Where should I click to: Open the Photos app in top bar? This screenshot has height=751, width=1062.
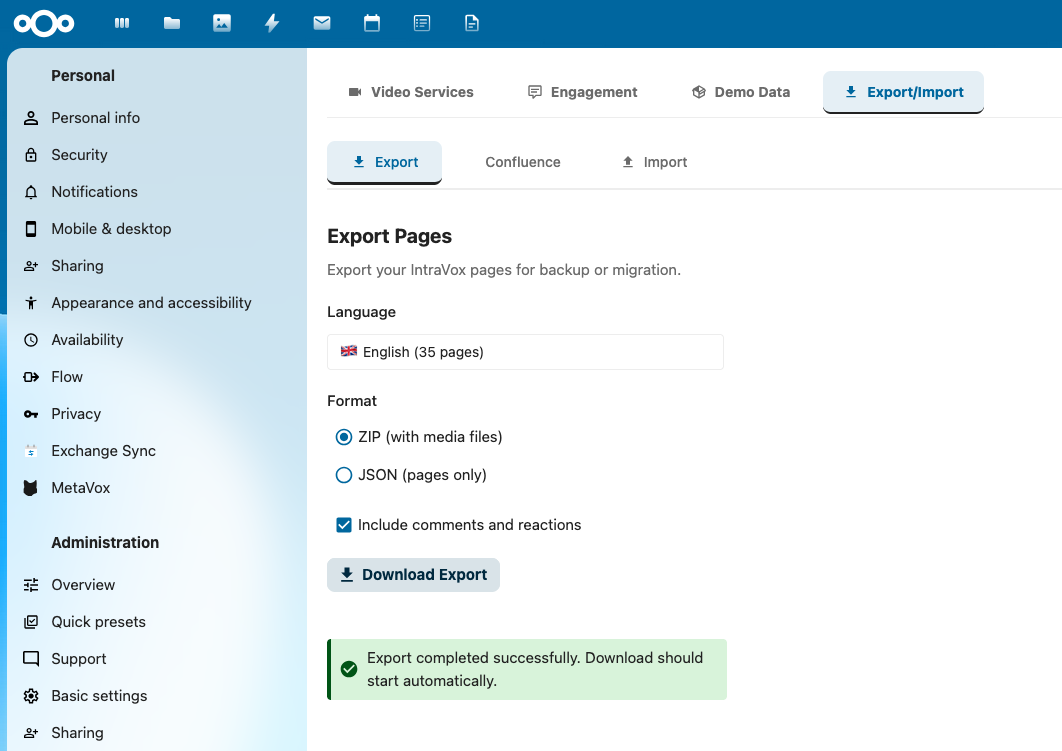coord(222,23)
